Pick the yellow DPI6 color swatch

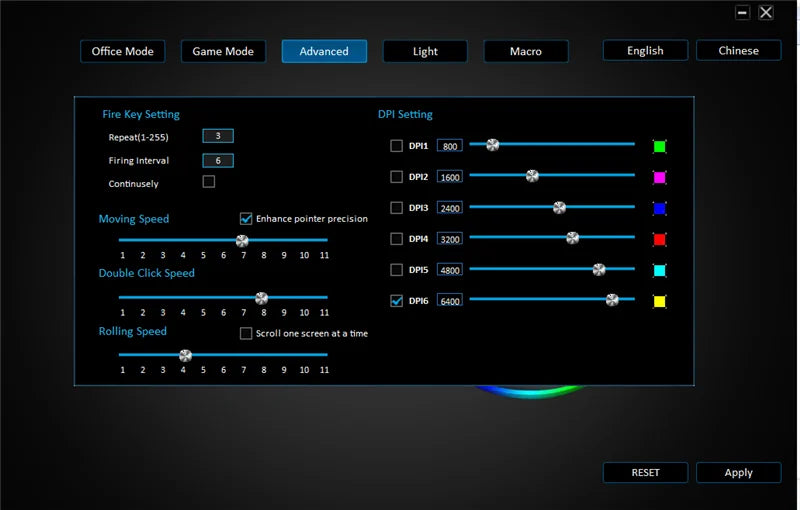tap(659, 301)
